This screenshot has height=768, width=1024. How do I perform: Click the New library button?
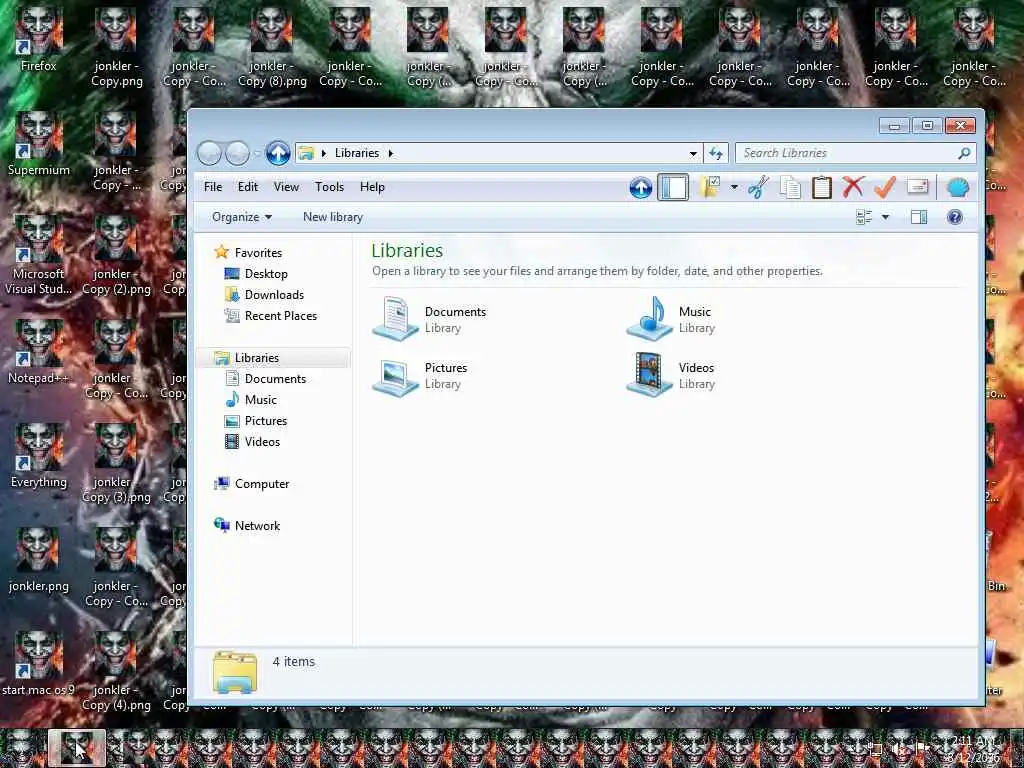[332, 217]
